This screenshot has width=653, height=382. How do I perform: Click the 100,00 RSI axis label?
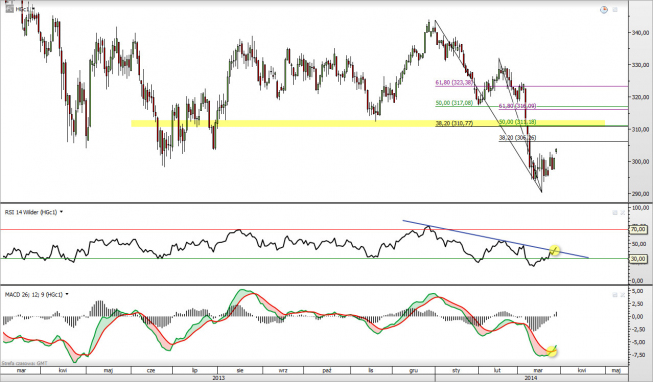coord(640,207)
